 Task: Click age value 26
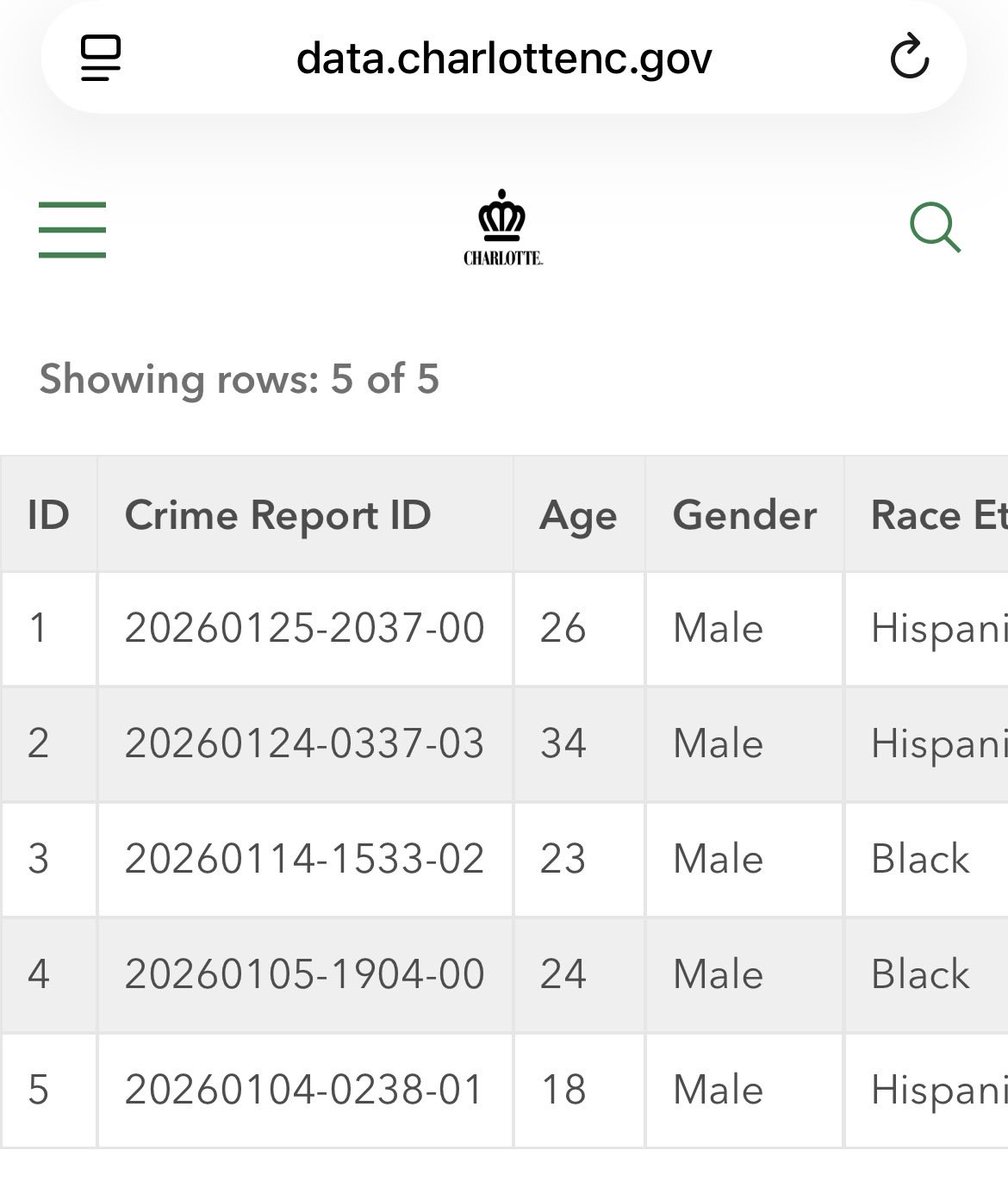click(x=562, y=629)
